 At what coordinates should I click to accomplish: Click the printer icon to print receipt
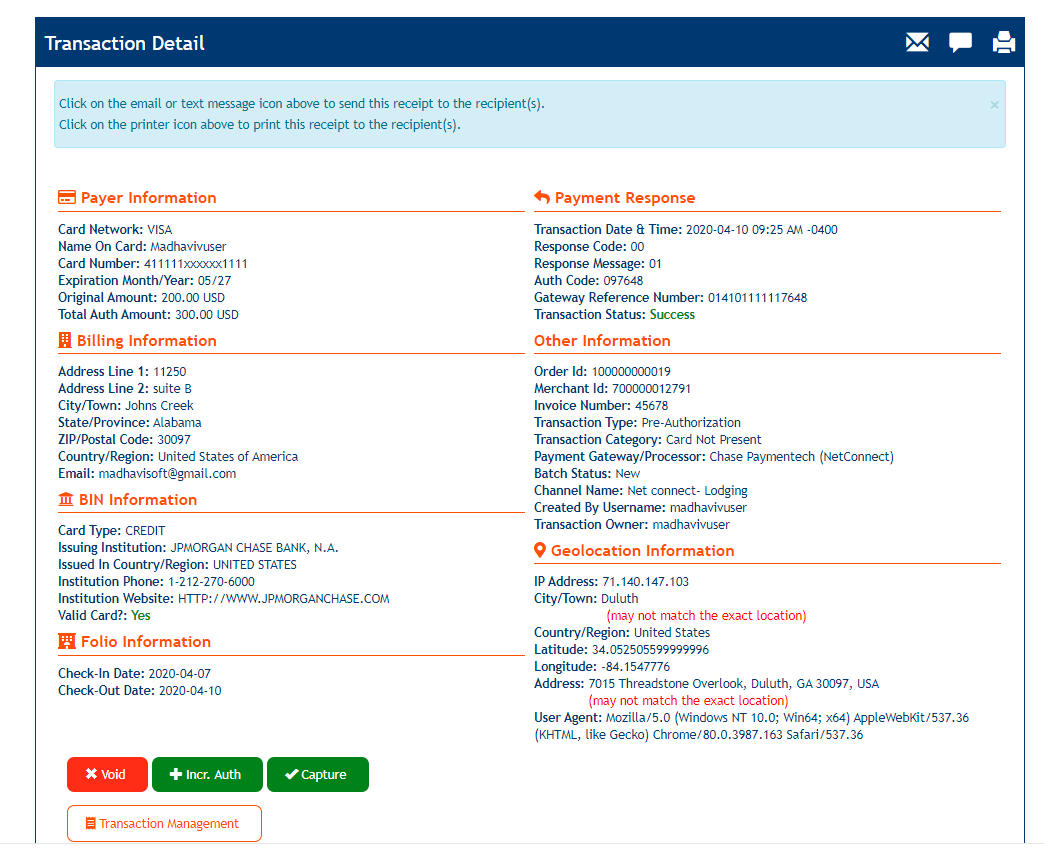click(x=1003, y=42)
